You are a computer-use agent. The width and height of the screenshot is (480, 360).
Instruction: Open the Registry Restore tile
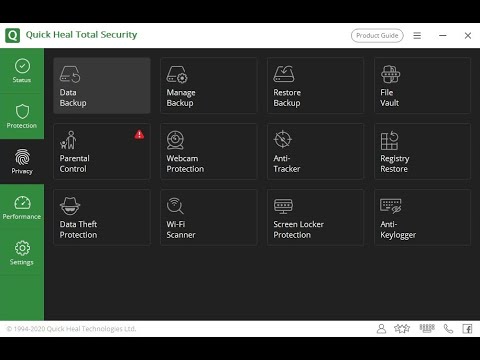(422, 151)
